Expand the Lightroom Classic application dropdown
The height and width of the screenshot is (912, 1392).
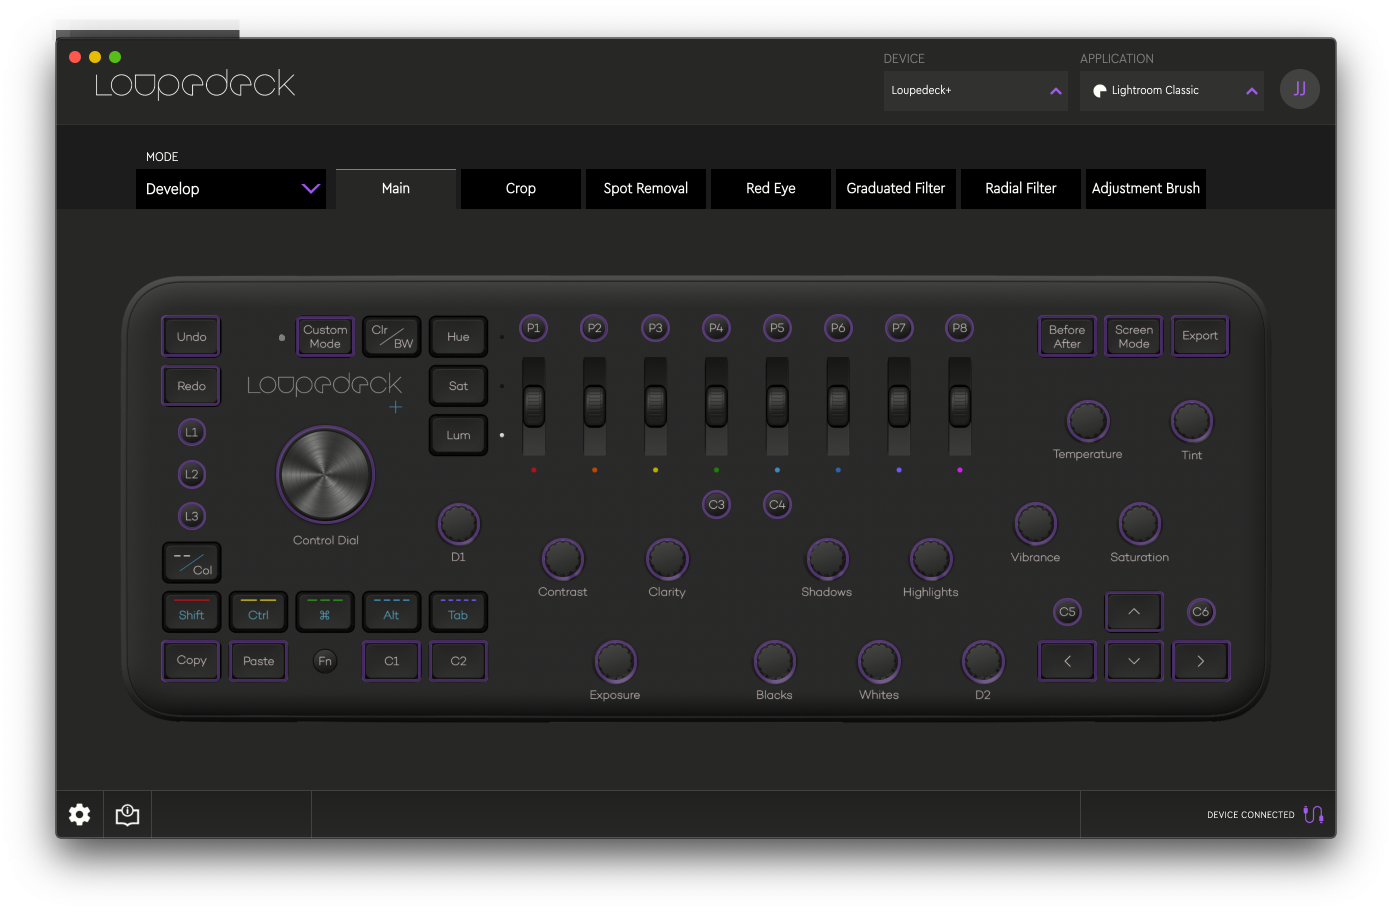pos(1172,90)
